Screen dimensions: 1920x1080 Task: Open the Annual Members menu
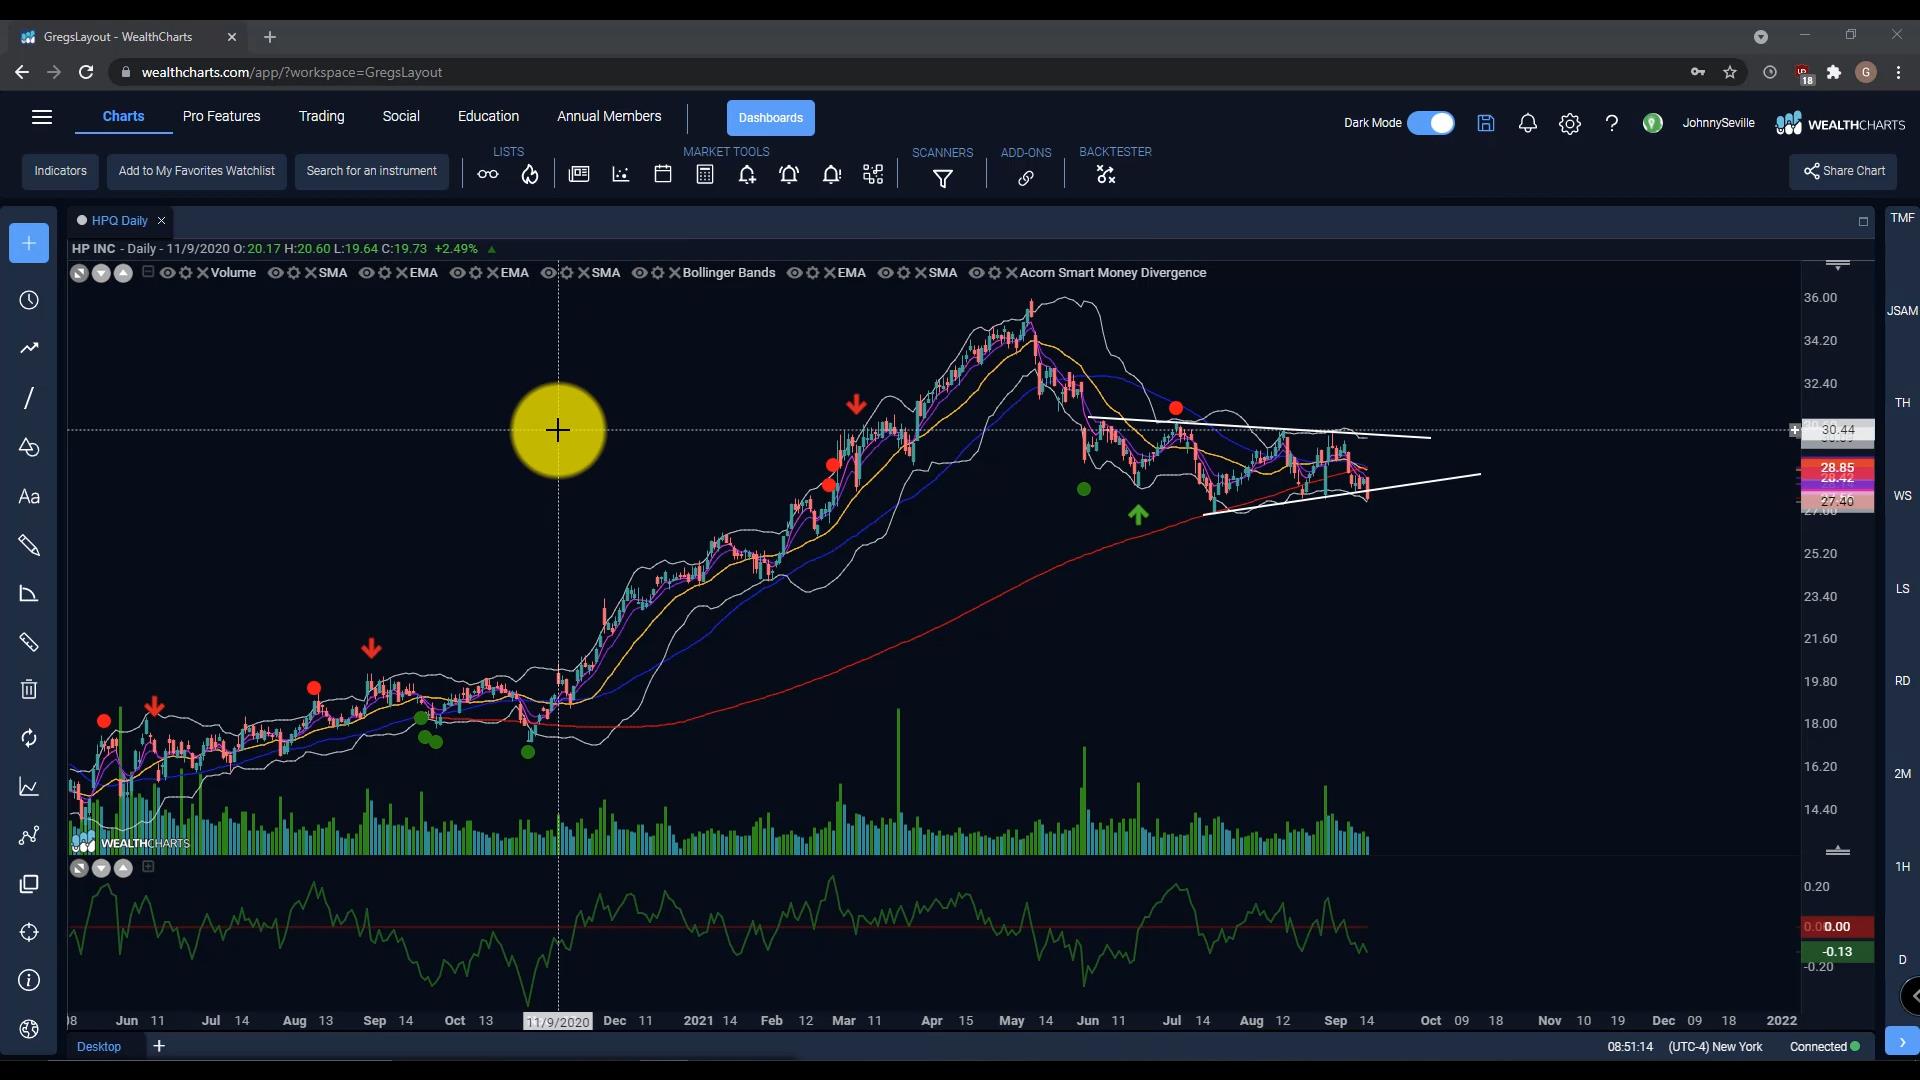point(609,117)
